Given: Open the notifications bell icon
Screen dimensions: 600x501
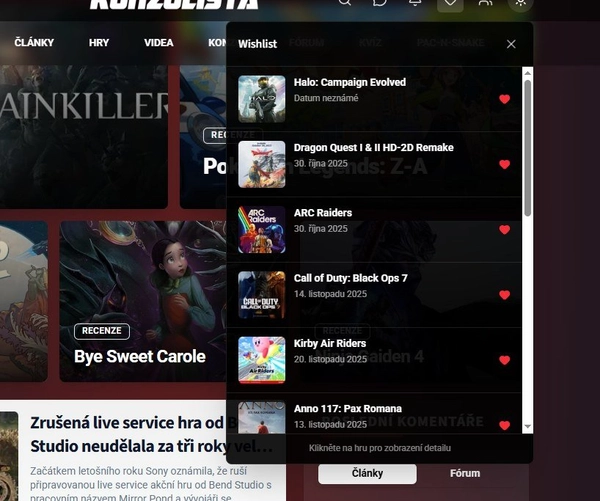Looking at the screenshot, I should (415, 3).
